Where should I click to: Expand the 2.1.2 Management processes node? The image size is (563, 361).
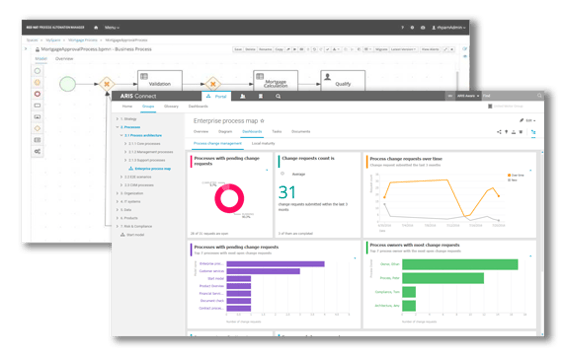125,152
